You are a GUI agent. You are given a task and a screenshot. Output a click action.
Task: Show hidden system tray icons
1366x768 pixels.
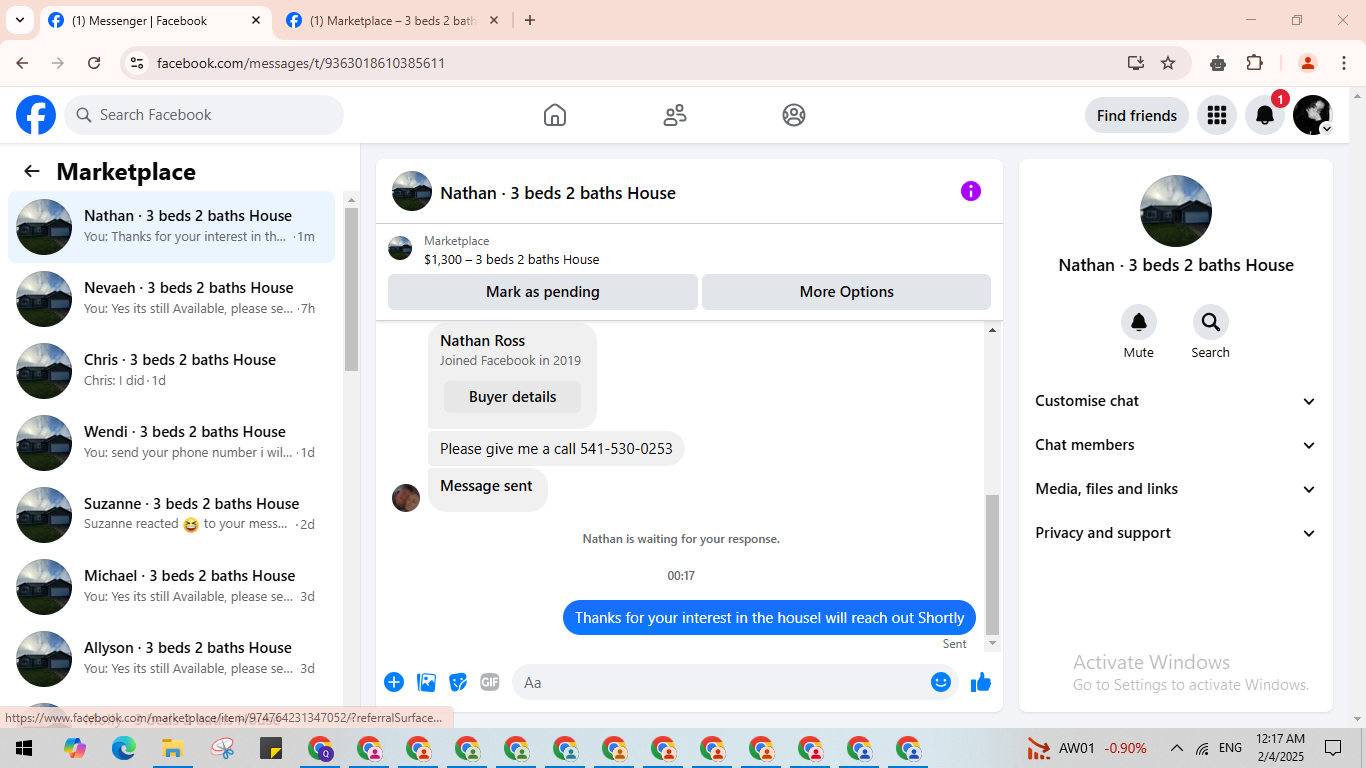[1177, 748]
